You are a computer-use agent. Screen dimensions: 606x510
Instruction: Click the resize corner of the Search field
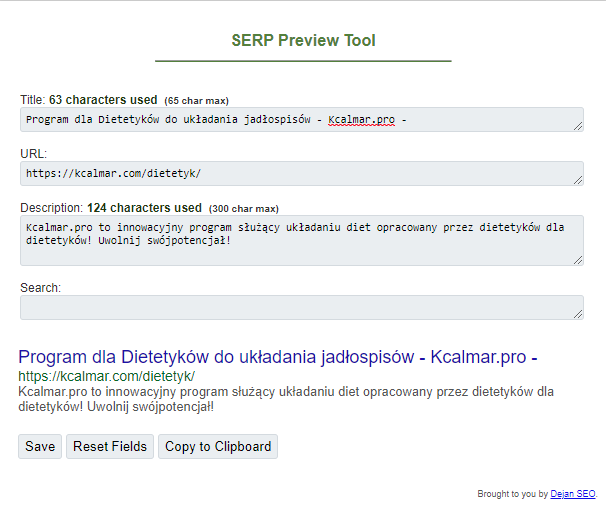pos(579,314)
